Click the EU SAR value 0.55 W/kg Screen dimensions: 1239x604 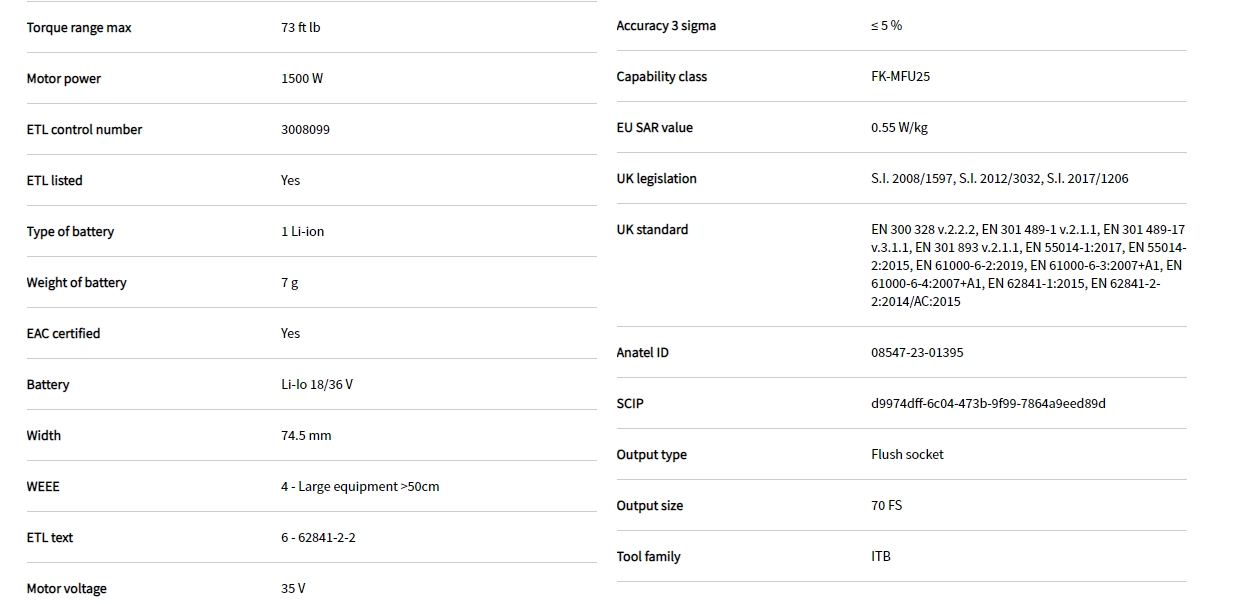[x=899, y=128]
